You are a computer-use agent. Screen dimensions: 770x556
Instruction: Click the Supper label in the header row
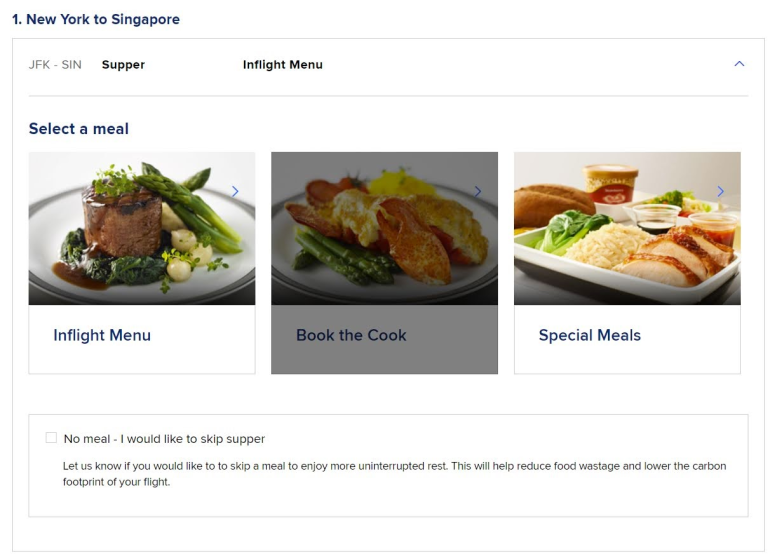pos(123,65)
